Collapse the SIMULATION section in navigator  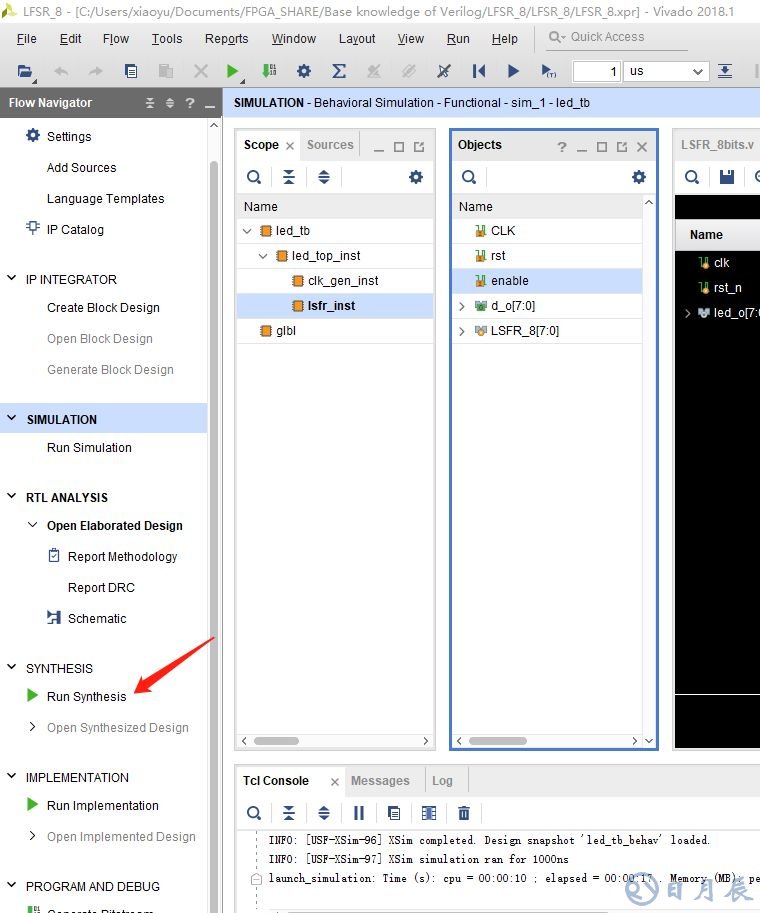pyautogui.click(x=12, y=419)
